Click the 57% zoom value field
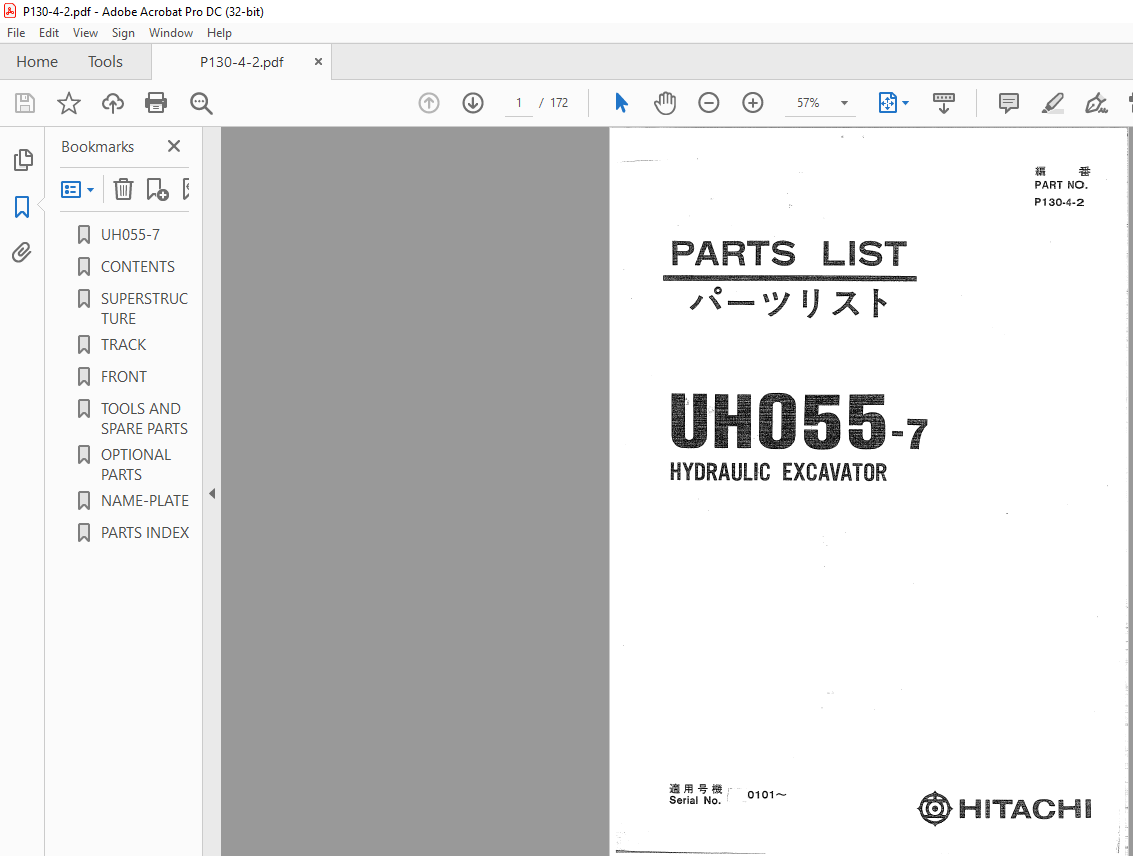This screenshot has height=856, width=1133. (x=809, y=103)
